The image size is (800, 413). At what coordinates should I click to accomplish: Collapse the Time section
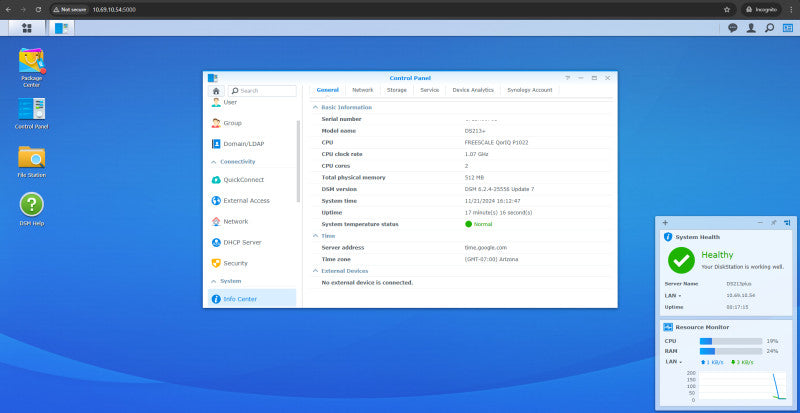coord(315,236)
